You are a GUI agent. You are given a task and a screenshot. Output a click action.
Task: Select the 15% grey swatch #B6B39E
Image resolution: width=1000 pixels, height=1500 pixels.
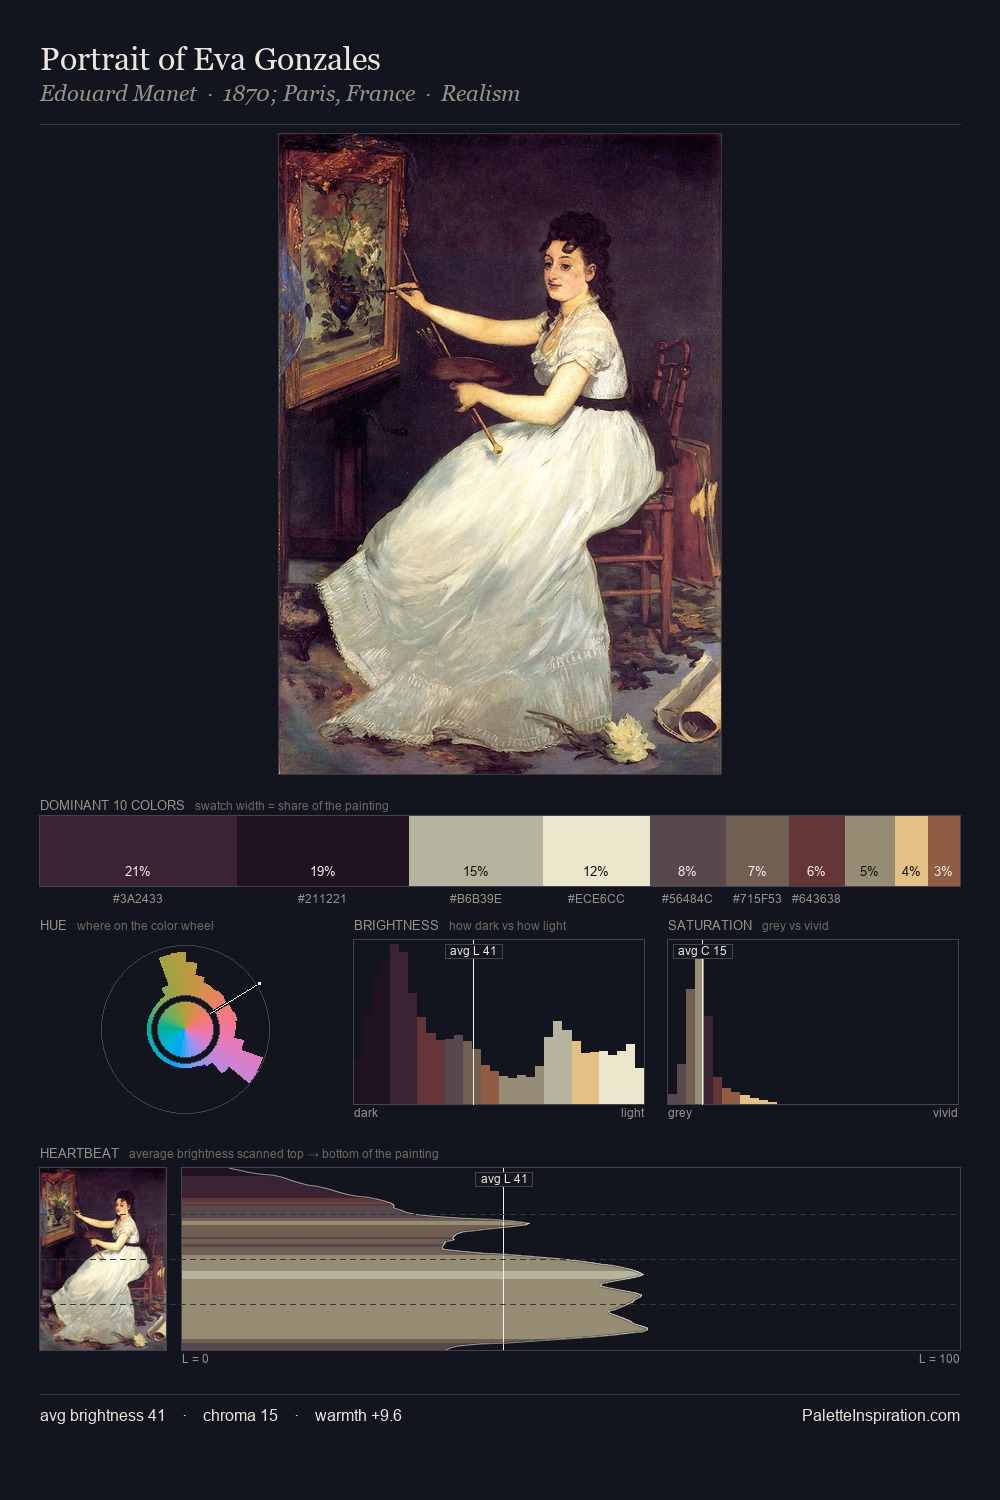476,851
